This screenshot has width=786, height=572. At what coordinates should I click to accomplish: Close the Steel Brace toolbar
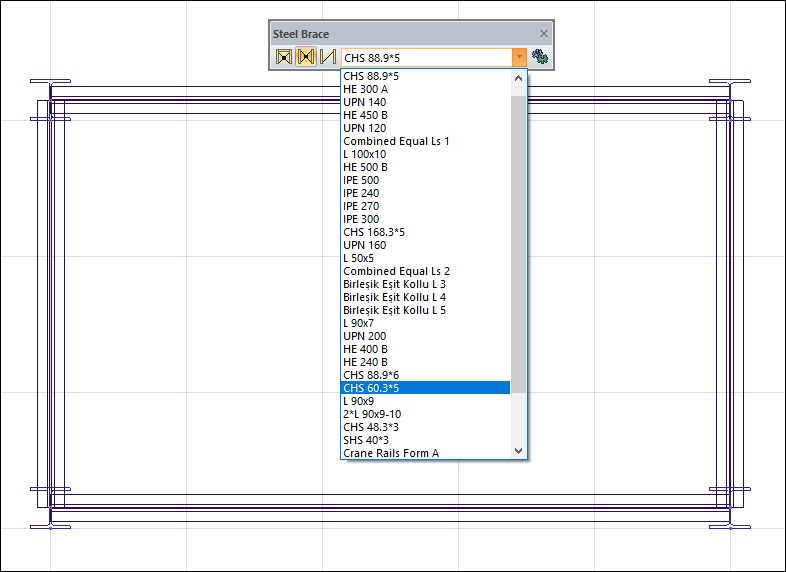click(544, 34)
